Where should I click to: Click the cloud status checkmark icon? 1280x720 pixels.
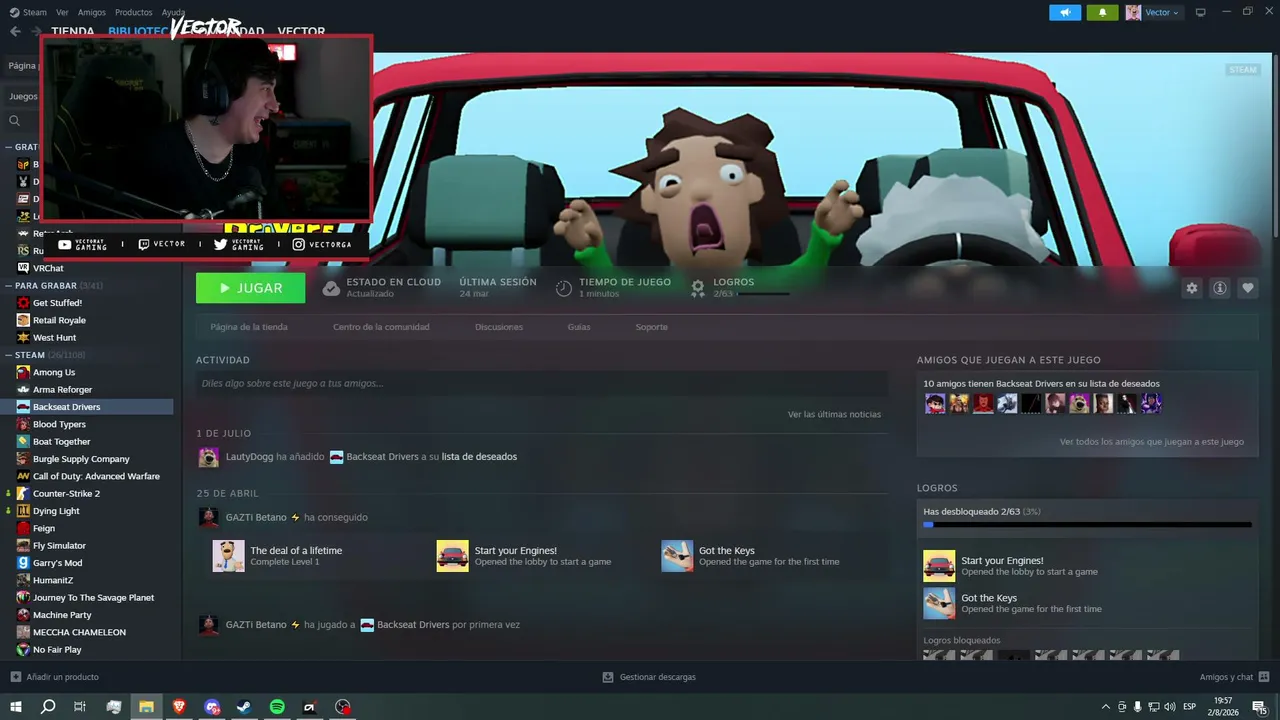tap(331, 288)
